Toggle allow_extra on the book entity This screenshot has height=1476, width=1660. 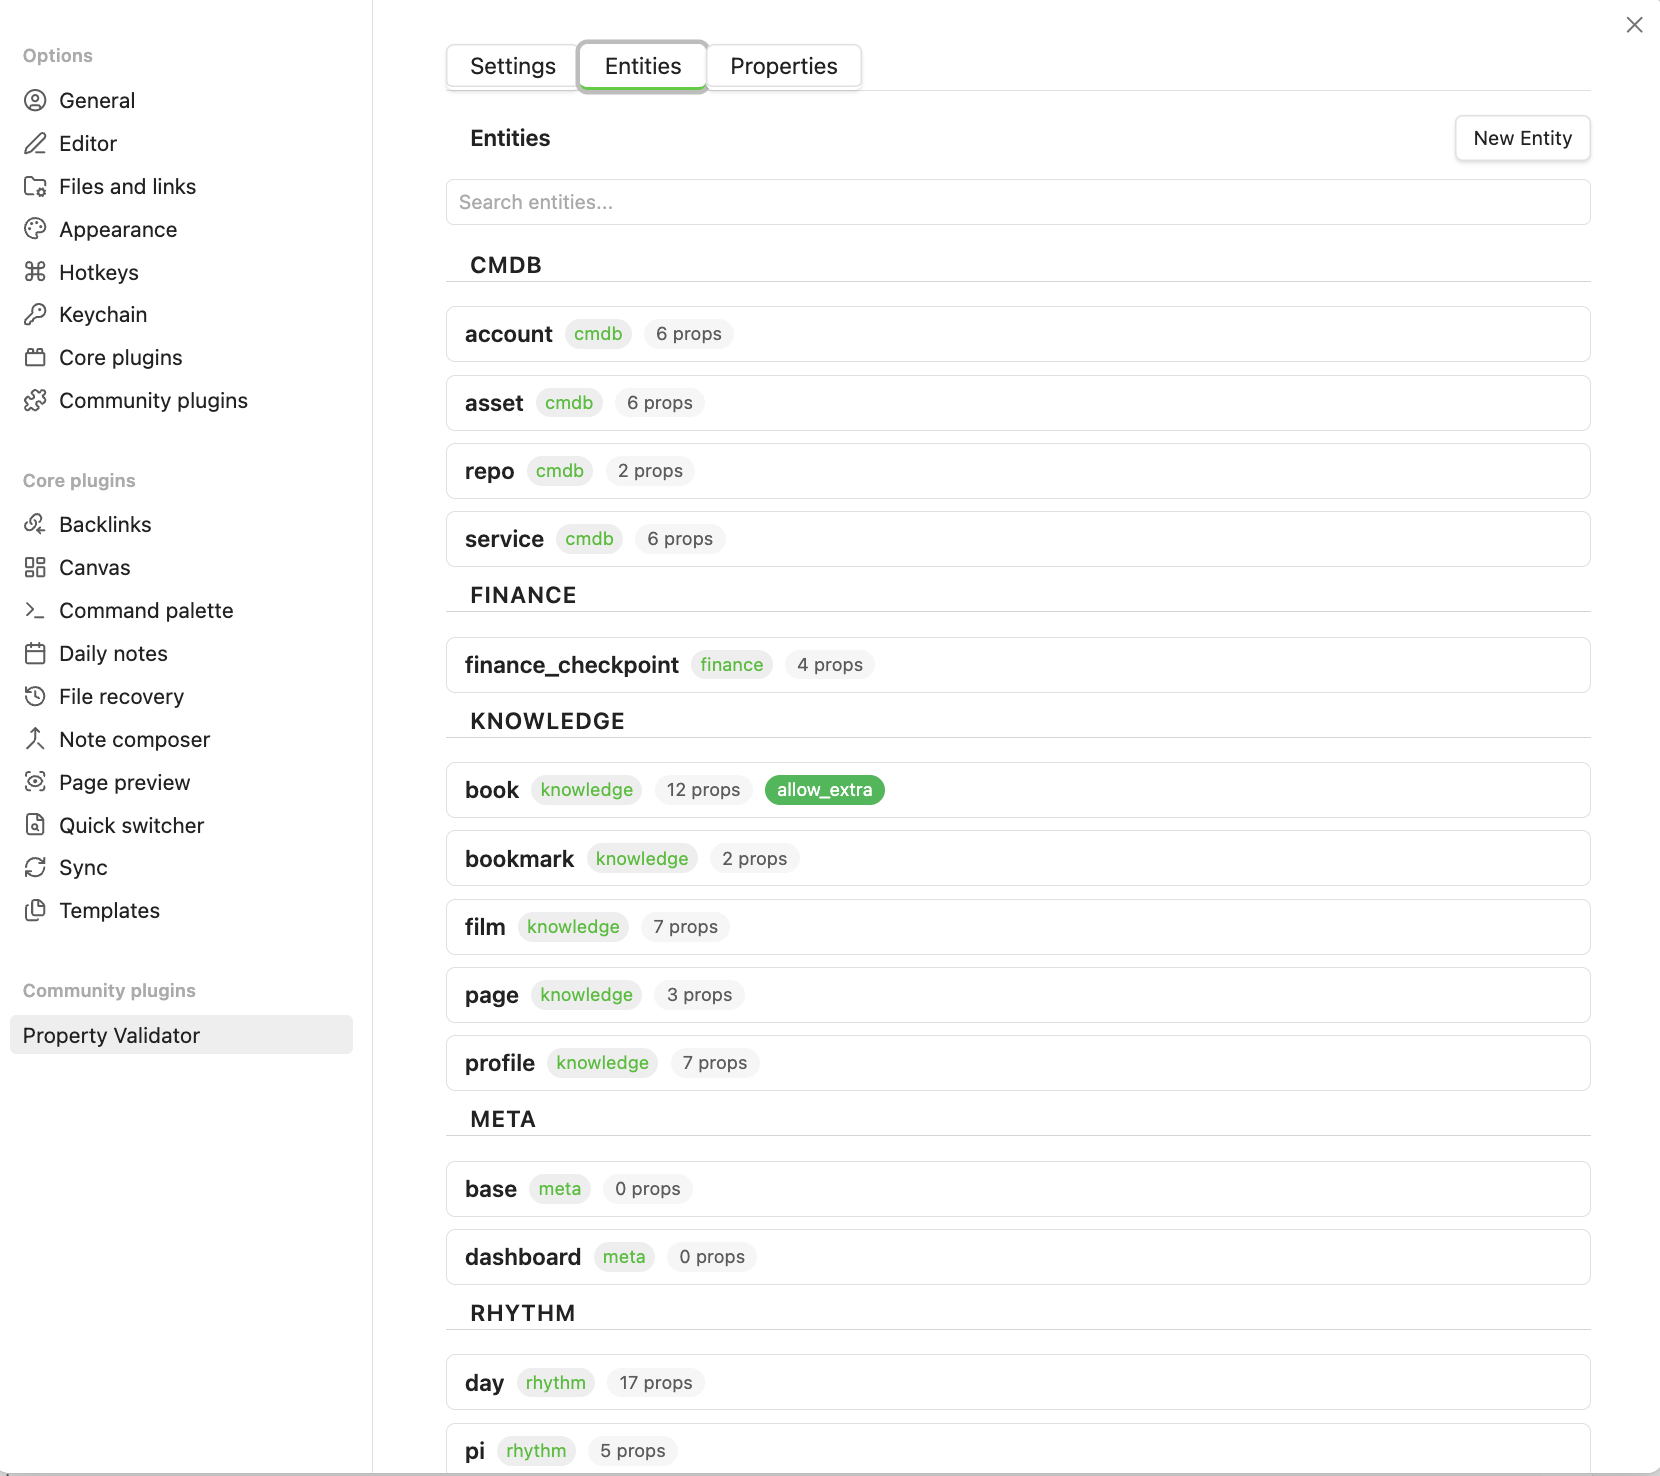[x=824, y=789]
